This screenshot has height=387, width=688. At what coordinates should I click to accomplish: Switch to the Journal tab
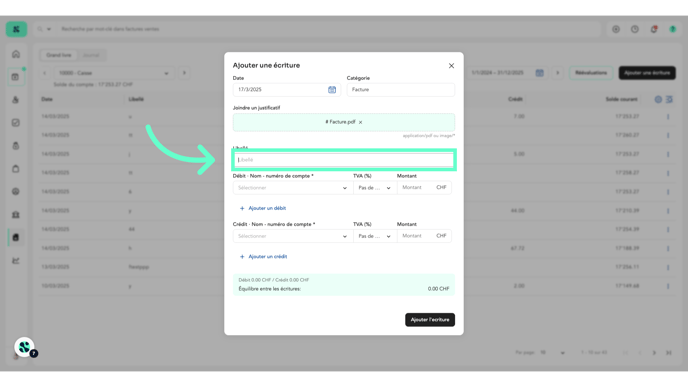91,55
